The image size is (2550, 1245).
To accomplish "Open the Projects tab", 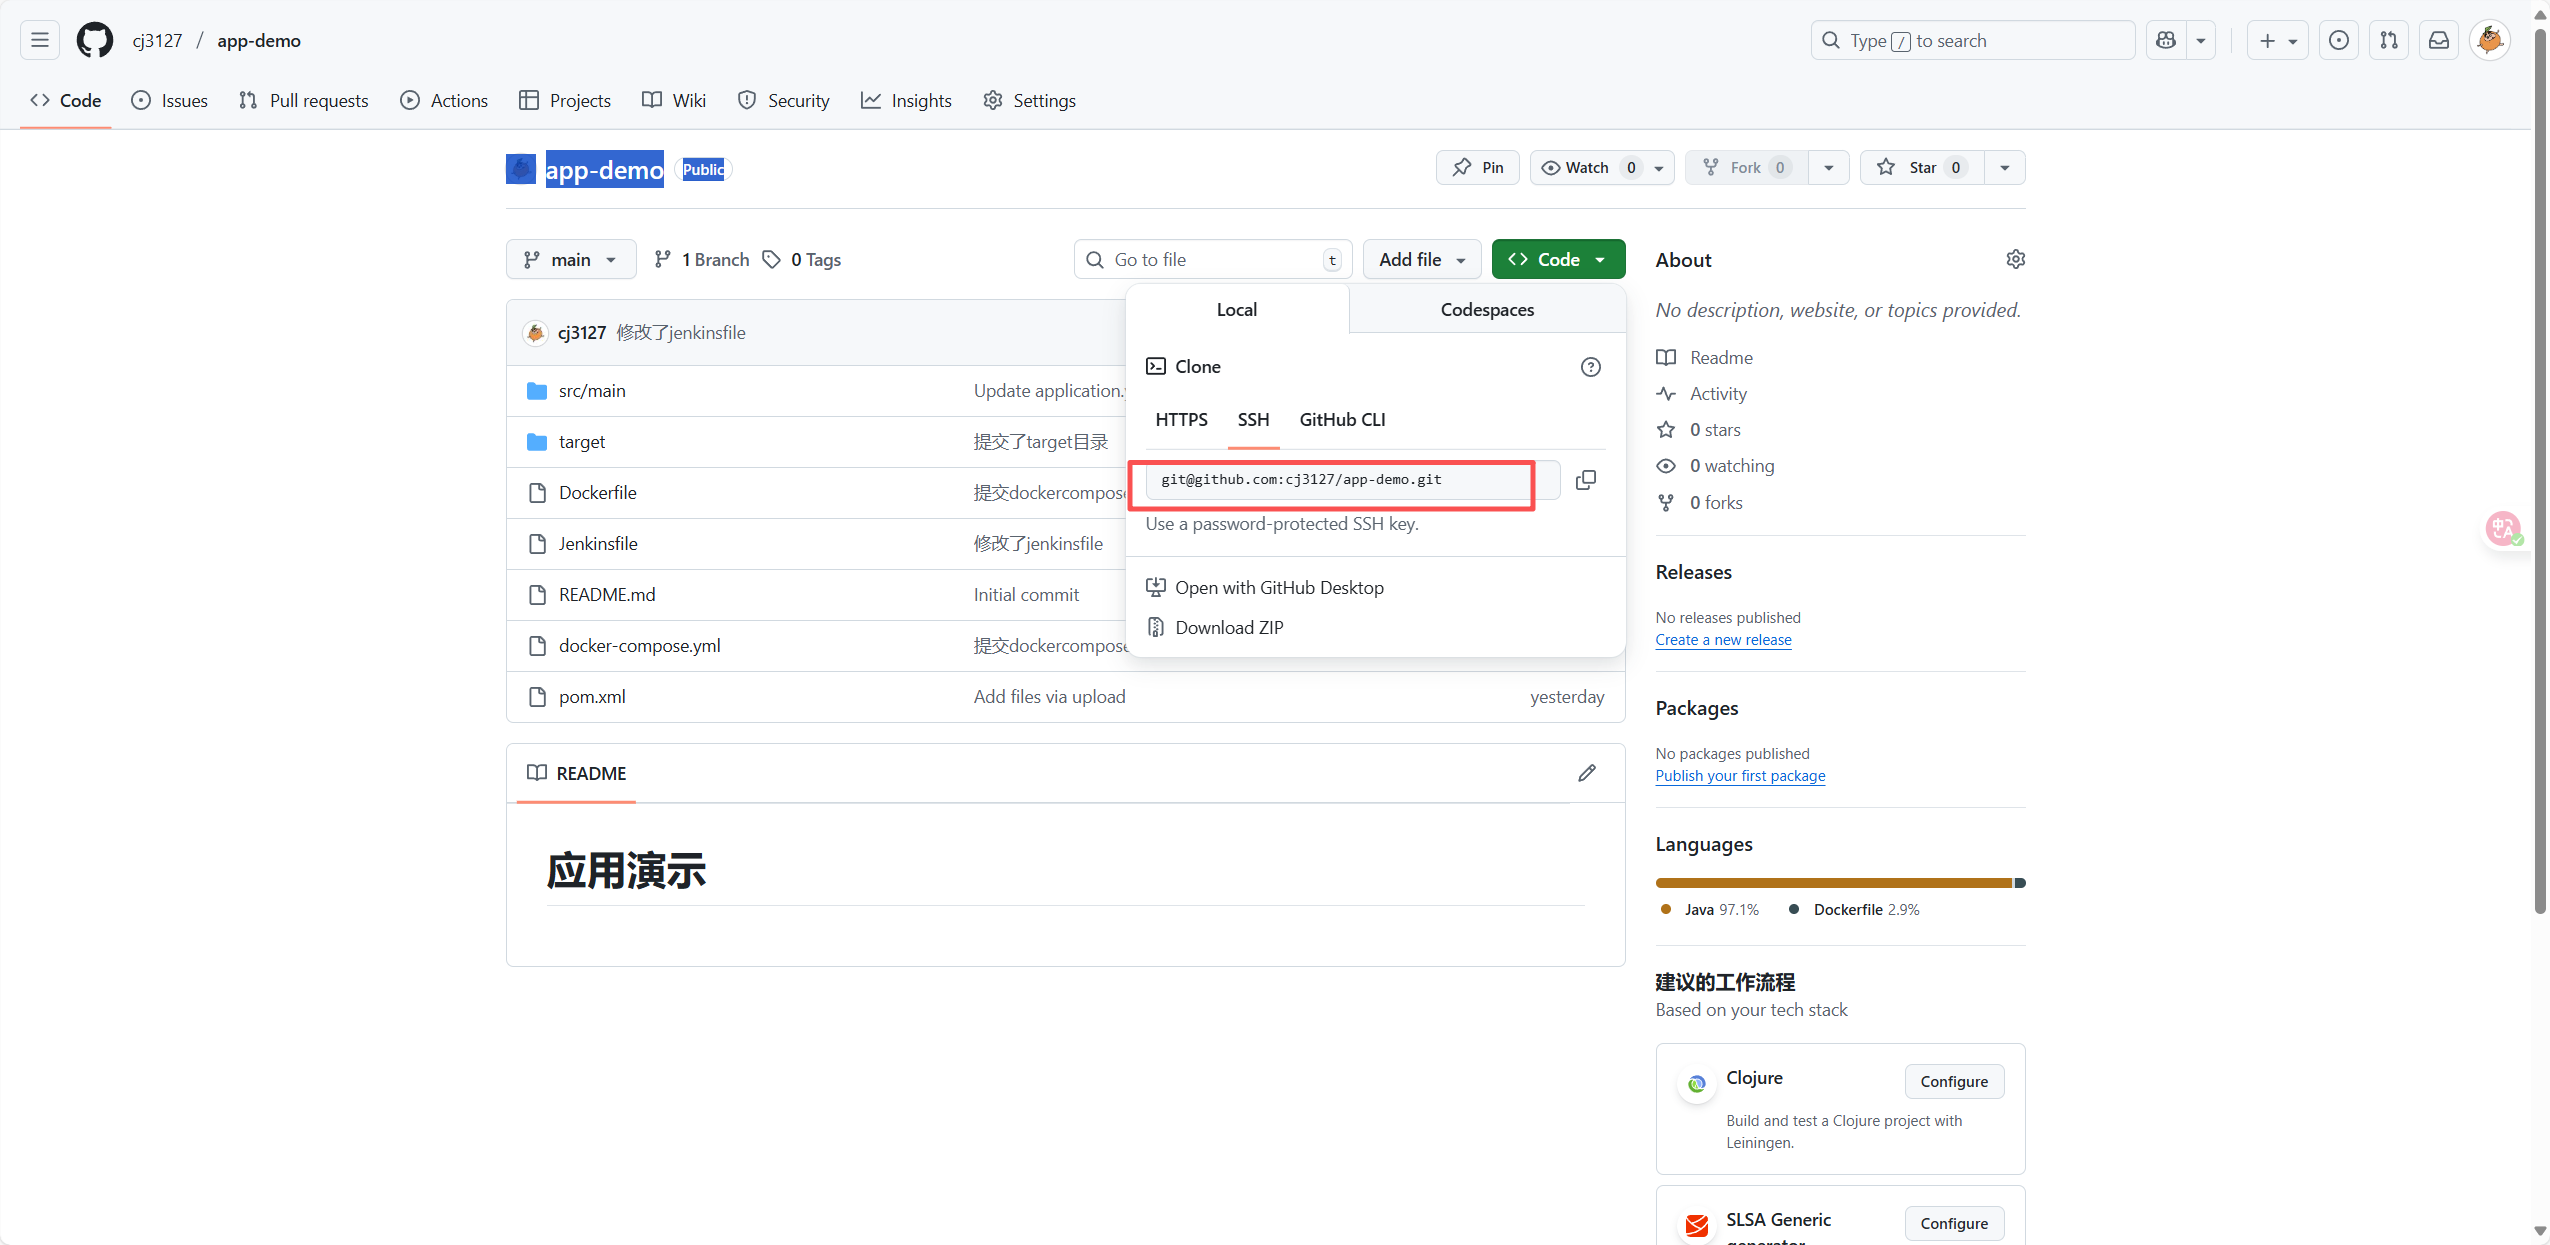I will [565, 100].
